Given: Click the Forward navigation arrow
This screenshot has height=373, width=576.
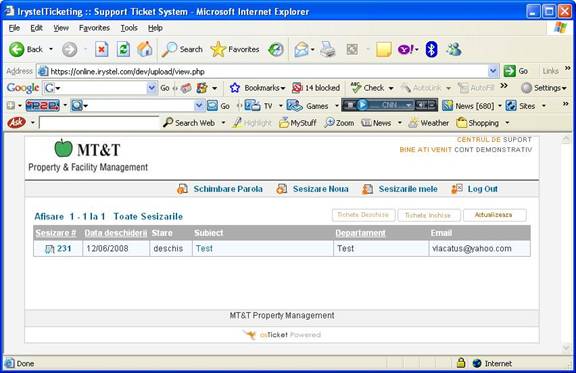Looking at the screenshot, I should click(x=69, y=49).
